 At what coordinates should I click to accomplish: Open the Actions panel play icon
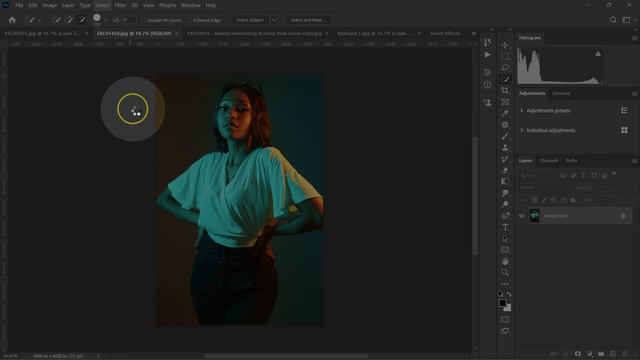(x=487, y=54)
